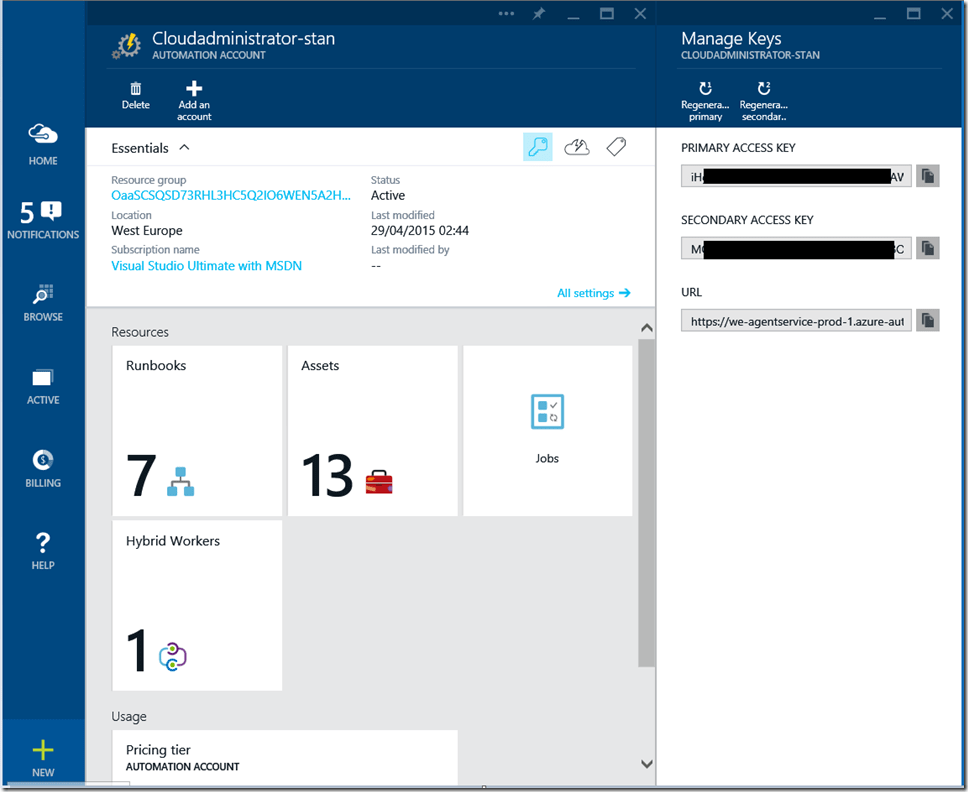
Task: Click the cloud quick start icon
Action: coord(577,147)
